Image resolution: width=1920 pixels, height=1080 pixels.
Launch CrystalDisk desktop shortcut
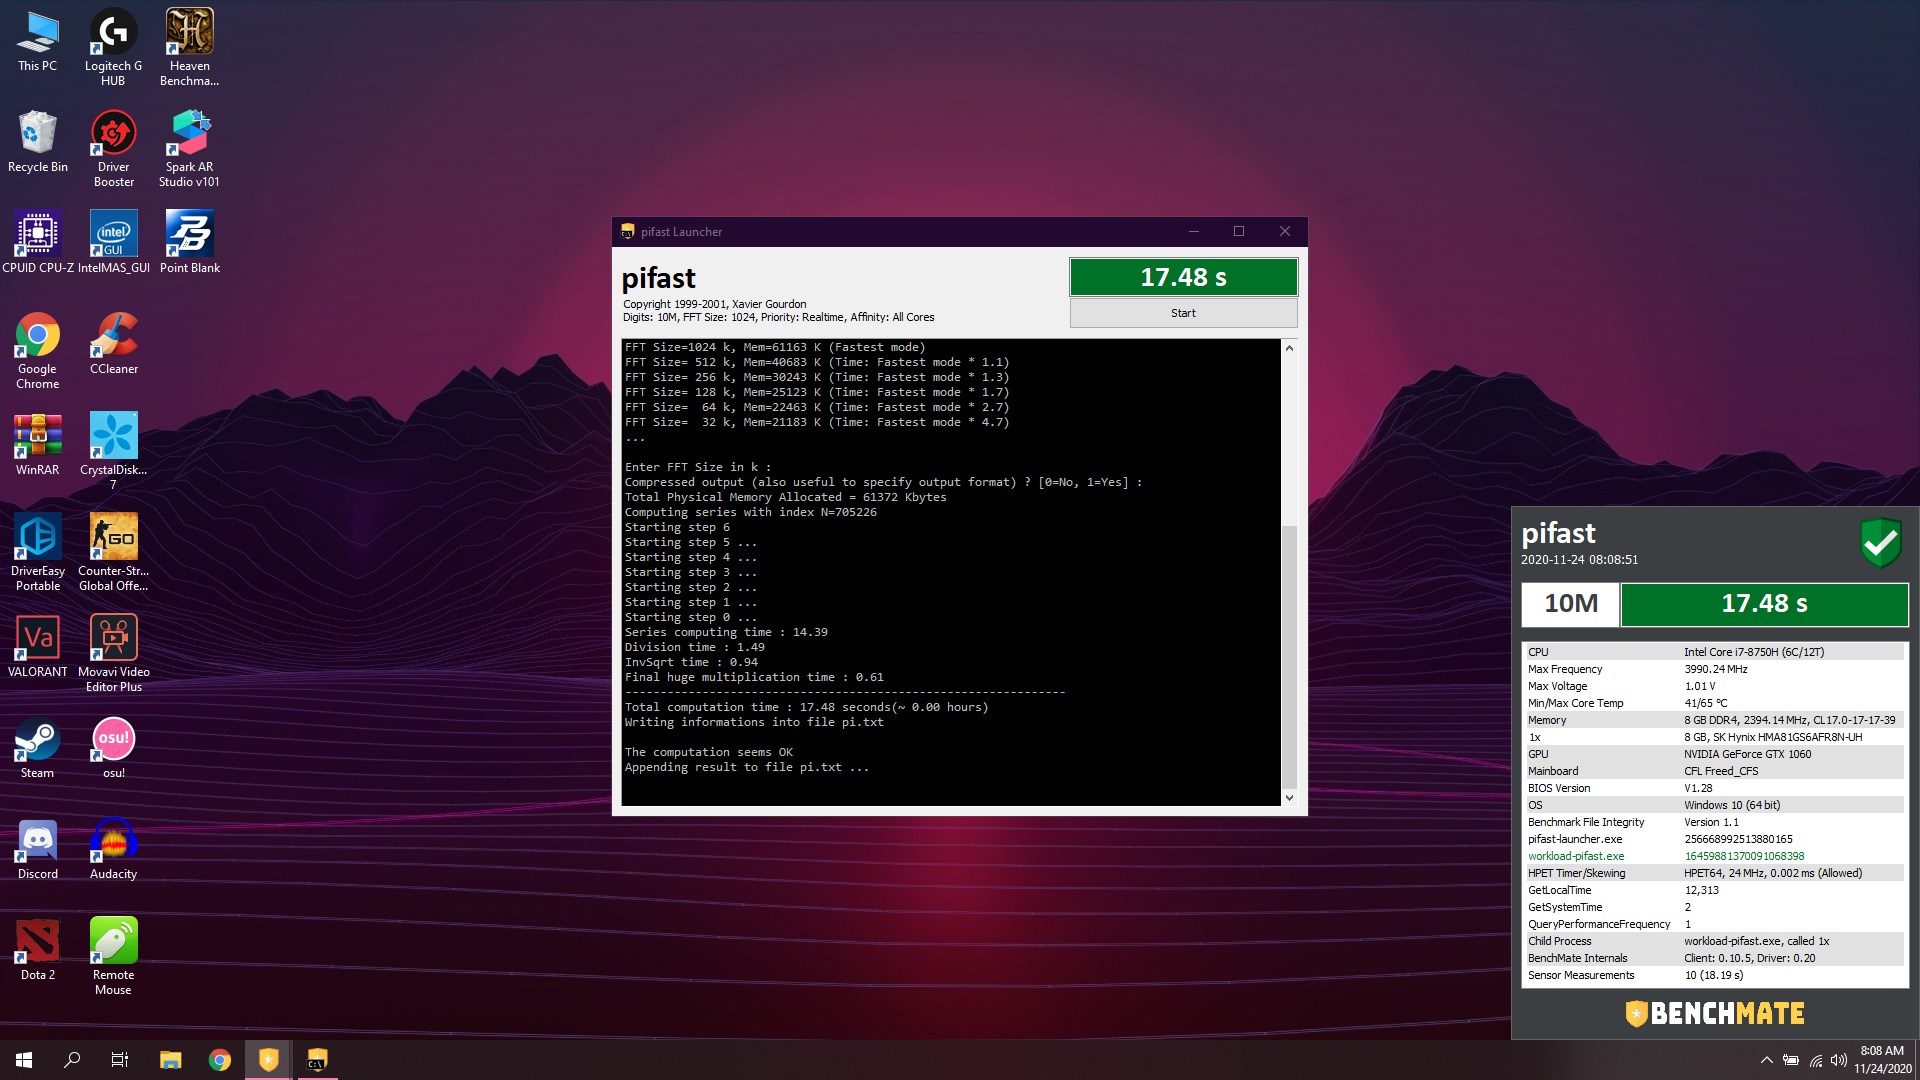click(113, 452)
